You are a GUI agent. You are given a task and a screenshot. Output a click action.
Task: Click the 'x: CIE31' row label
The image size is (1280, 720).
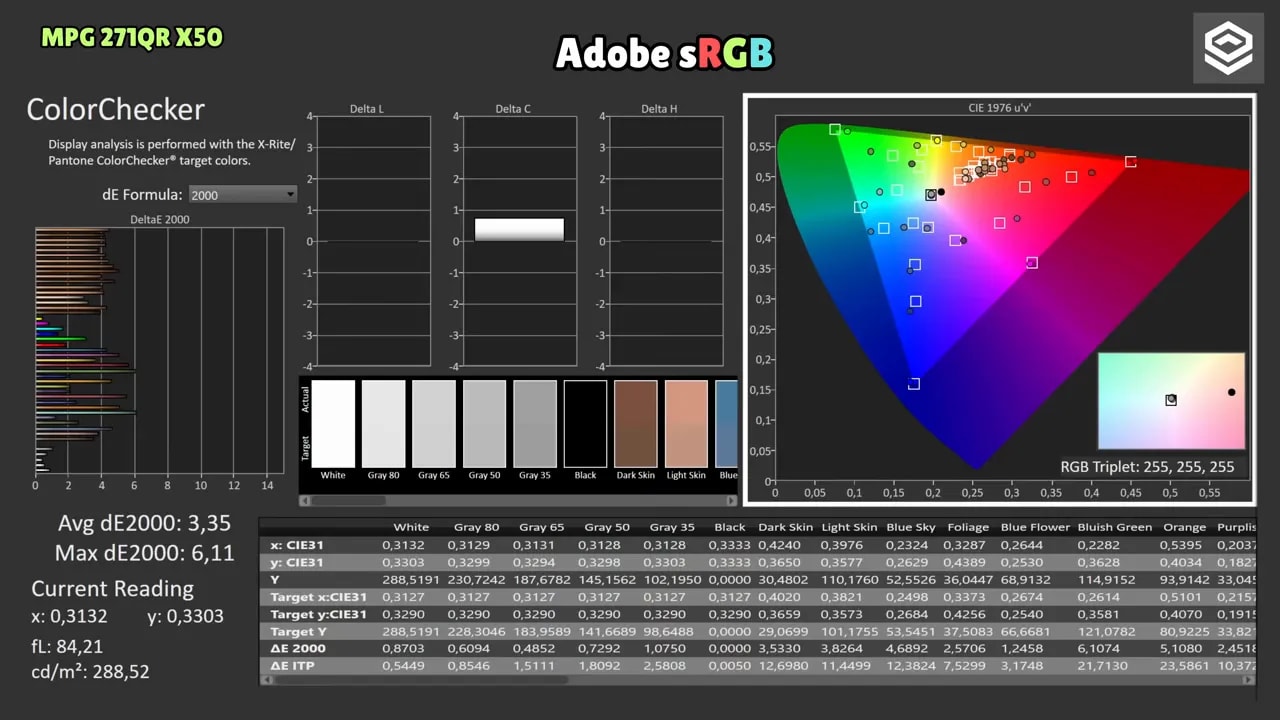pos(297,545)
